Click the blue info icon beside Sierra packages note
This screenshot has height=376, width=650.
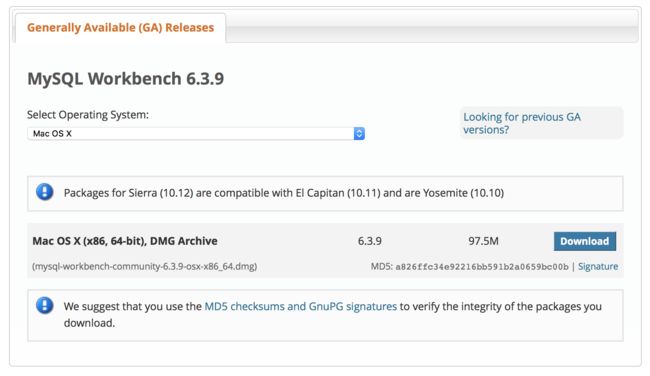45,192
